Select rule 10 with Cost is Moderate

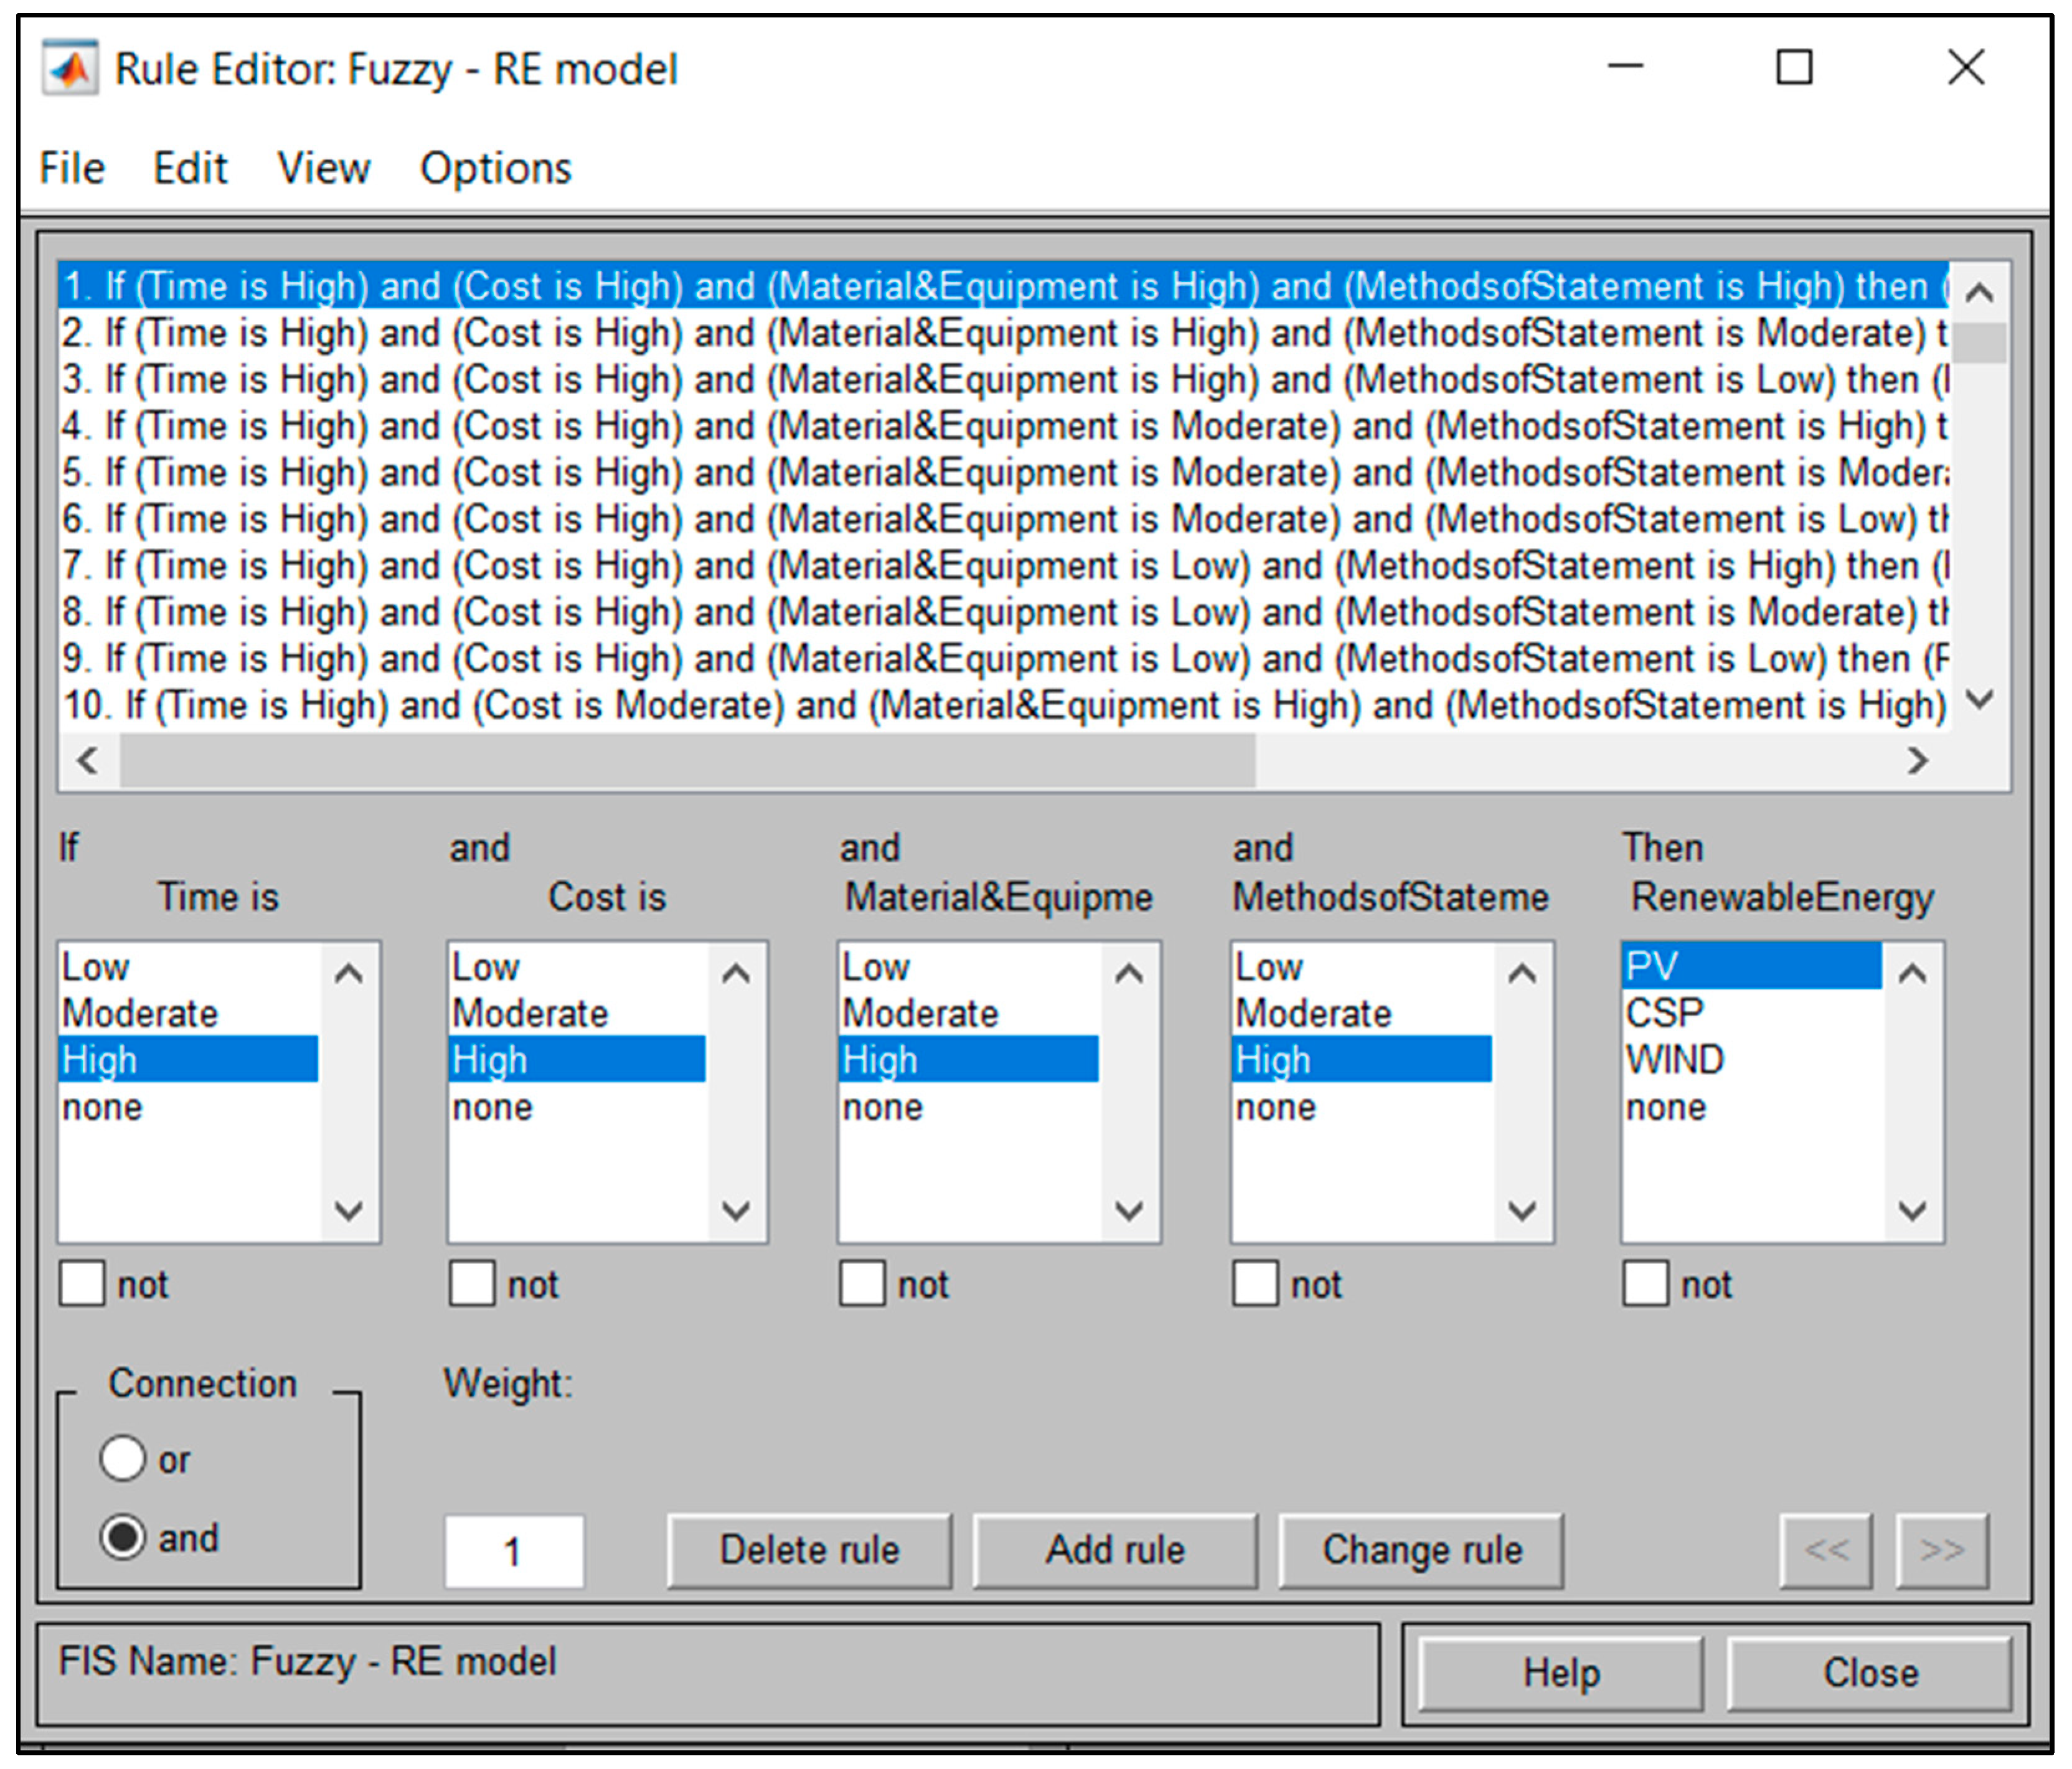point(1003,705)
